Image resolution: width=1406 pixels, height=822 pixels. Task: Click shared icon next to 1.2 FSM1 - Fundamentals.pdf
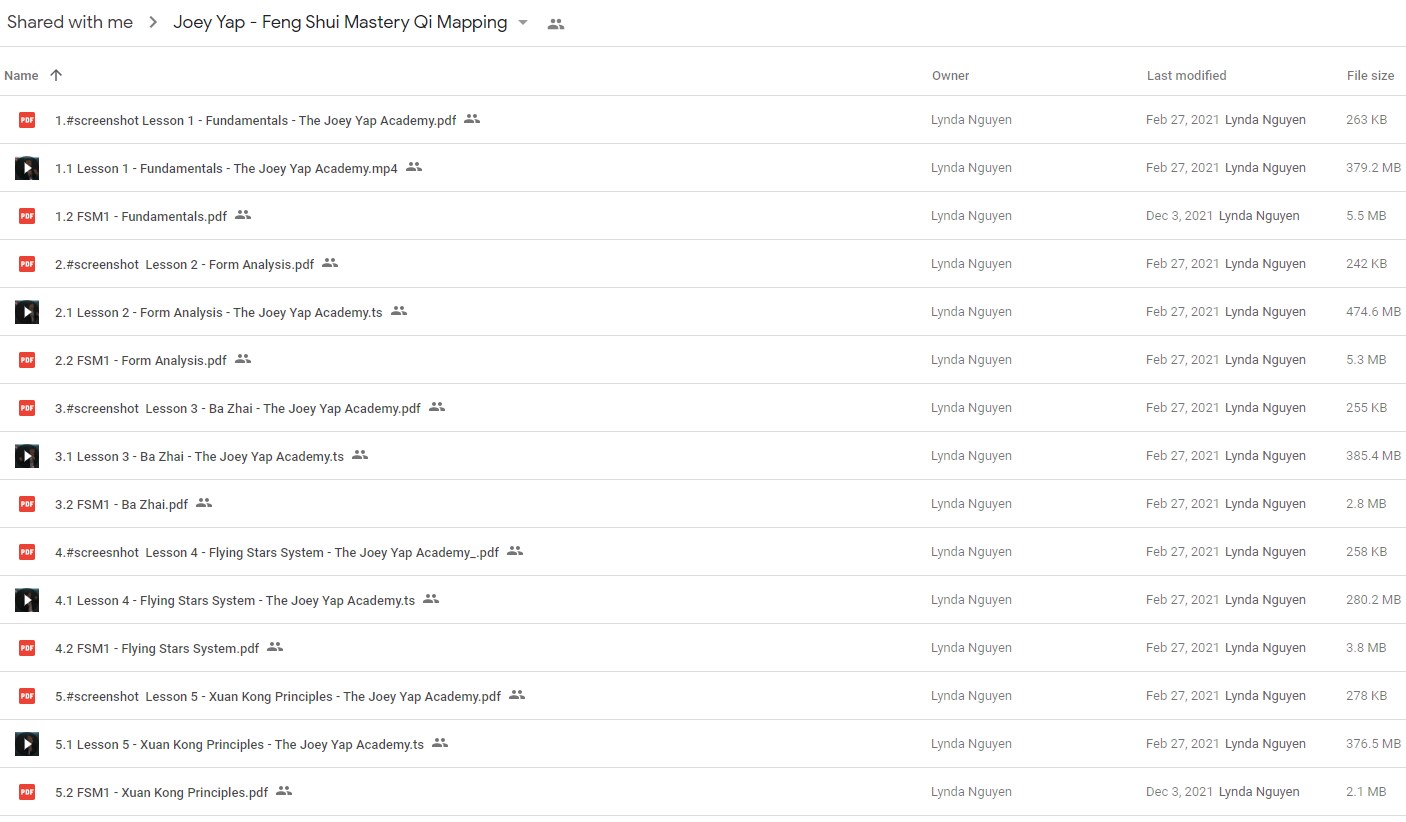[243, 215]
